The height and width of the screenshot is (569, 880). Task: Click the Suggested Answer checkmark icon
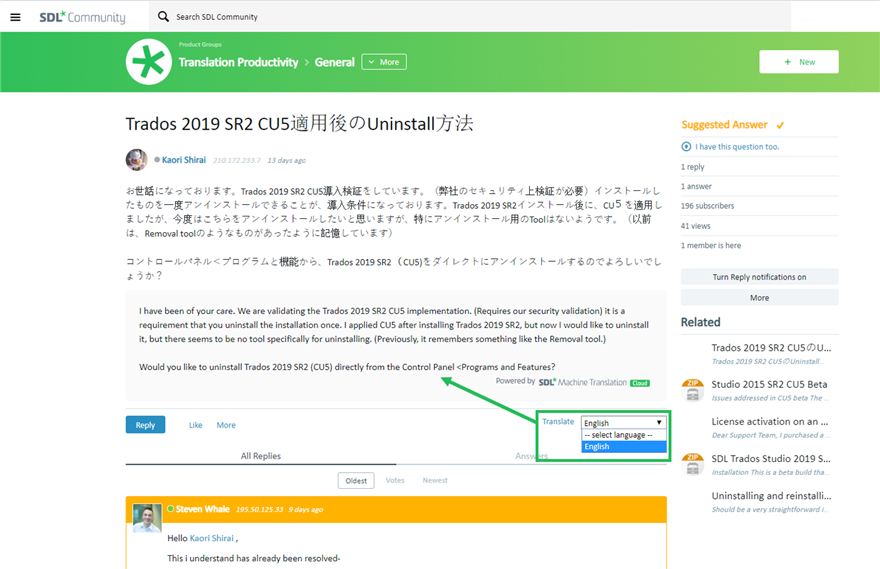pyautogui.click(x=780, y=125)
